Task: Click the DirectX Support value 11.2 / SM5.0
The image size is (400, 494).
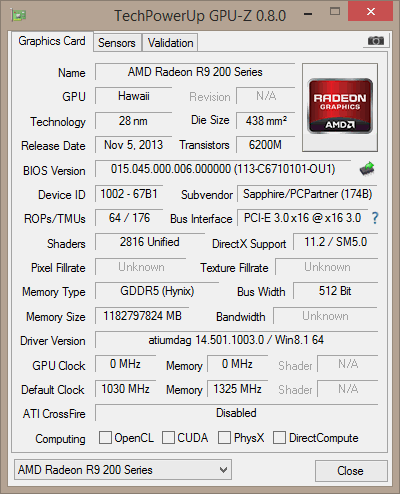Action: coord(335,242)
